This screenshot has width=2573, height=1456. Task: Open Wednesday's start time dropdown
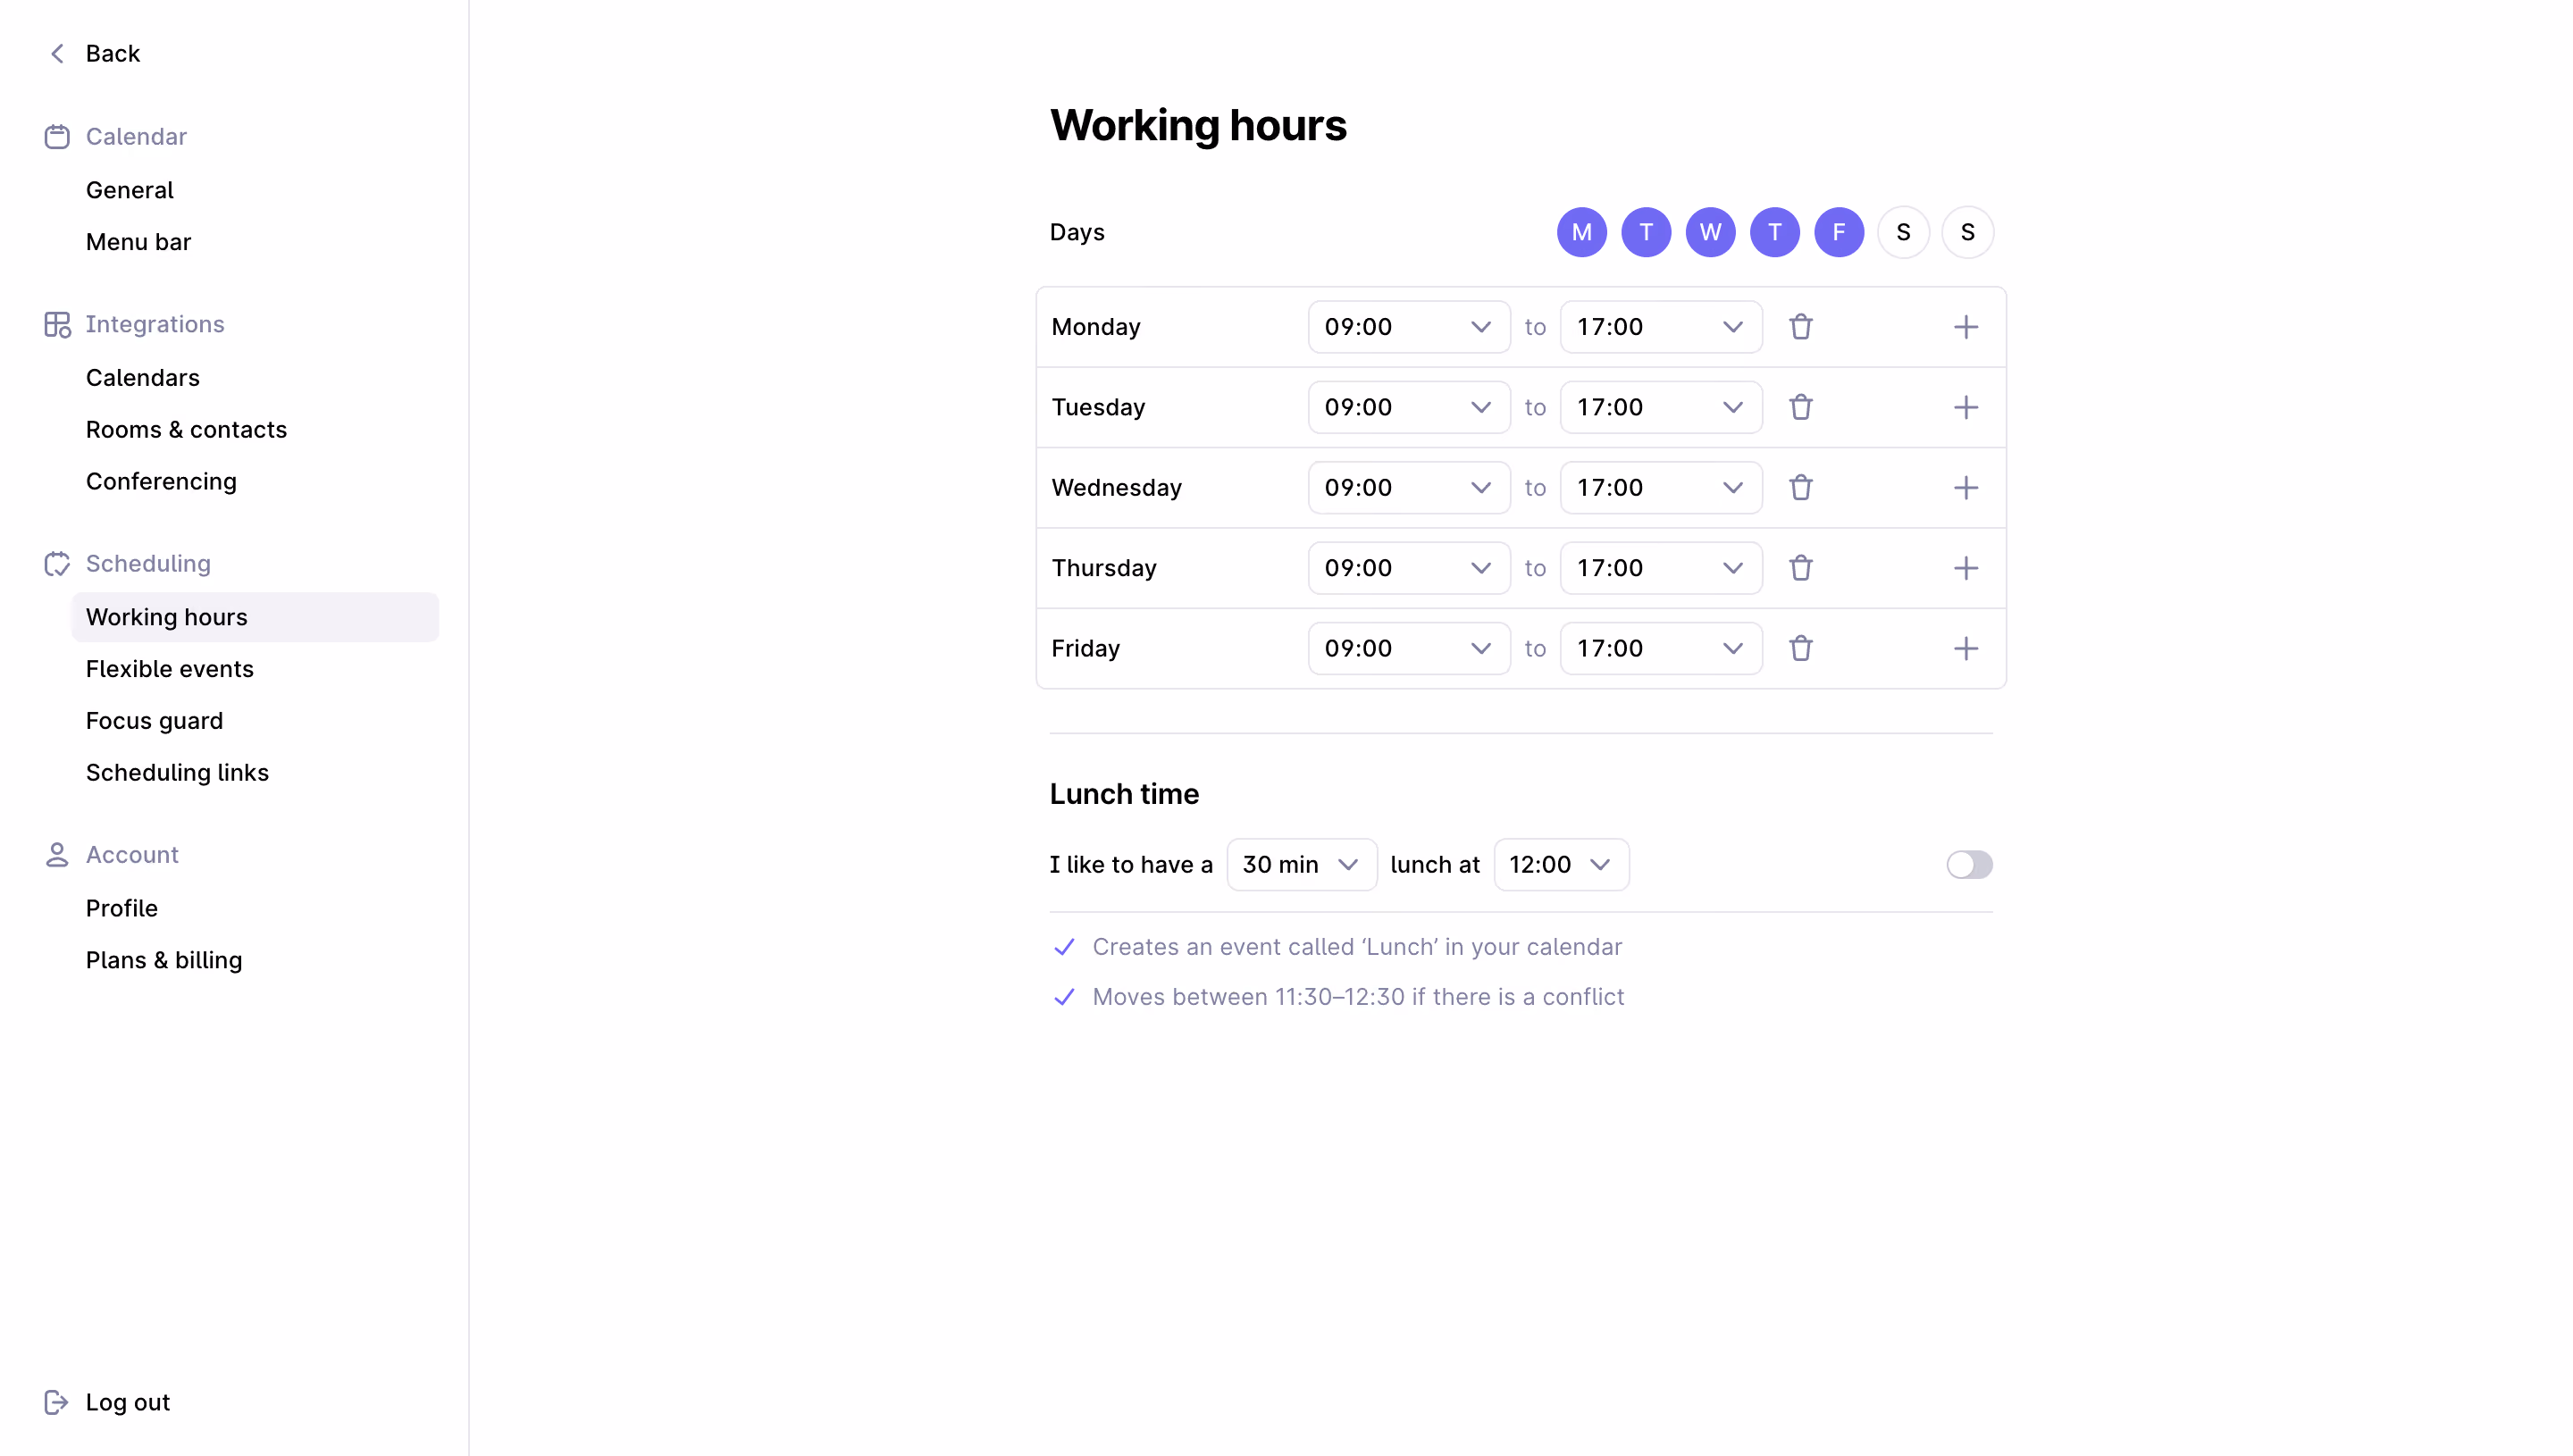point(1408,488)
